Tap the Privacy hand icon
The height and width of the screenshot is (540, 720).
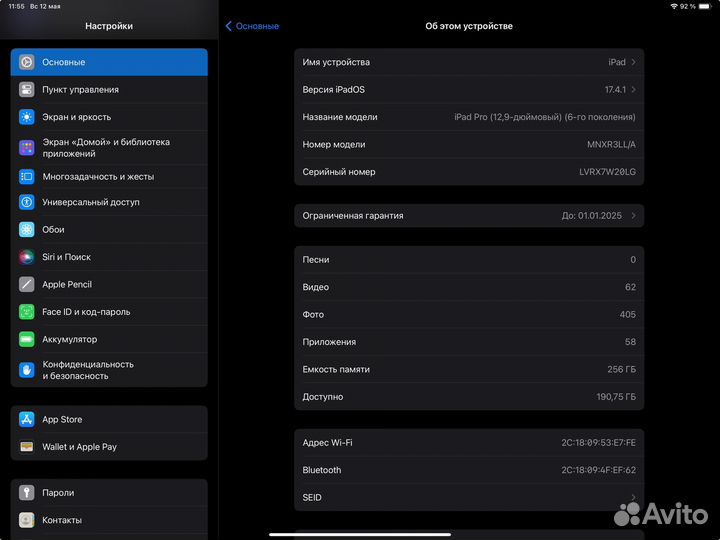click(27, 370)
